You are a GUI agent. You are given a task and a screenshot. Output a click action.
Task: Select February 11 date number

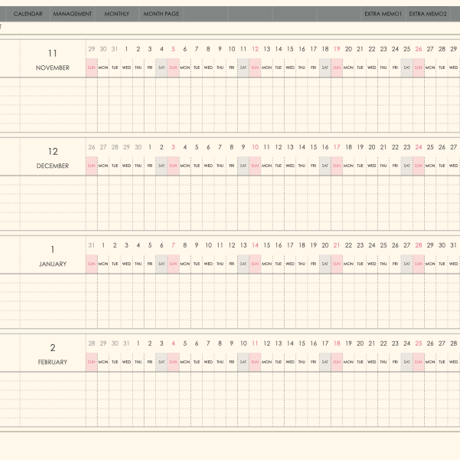pyautogui.click(x=255, y=343)
